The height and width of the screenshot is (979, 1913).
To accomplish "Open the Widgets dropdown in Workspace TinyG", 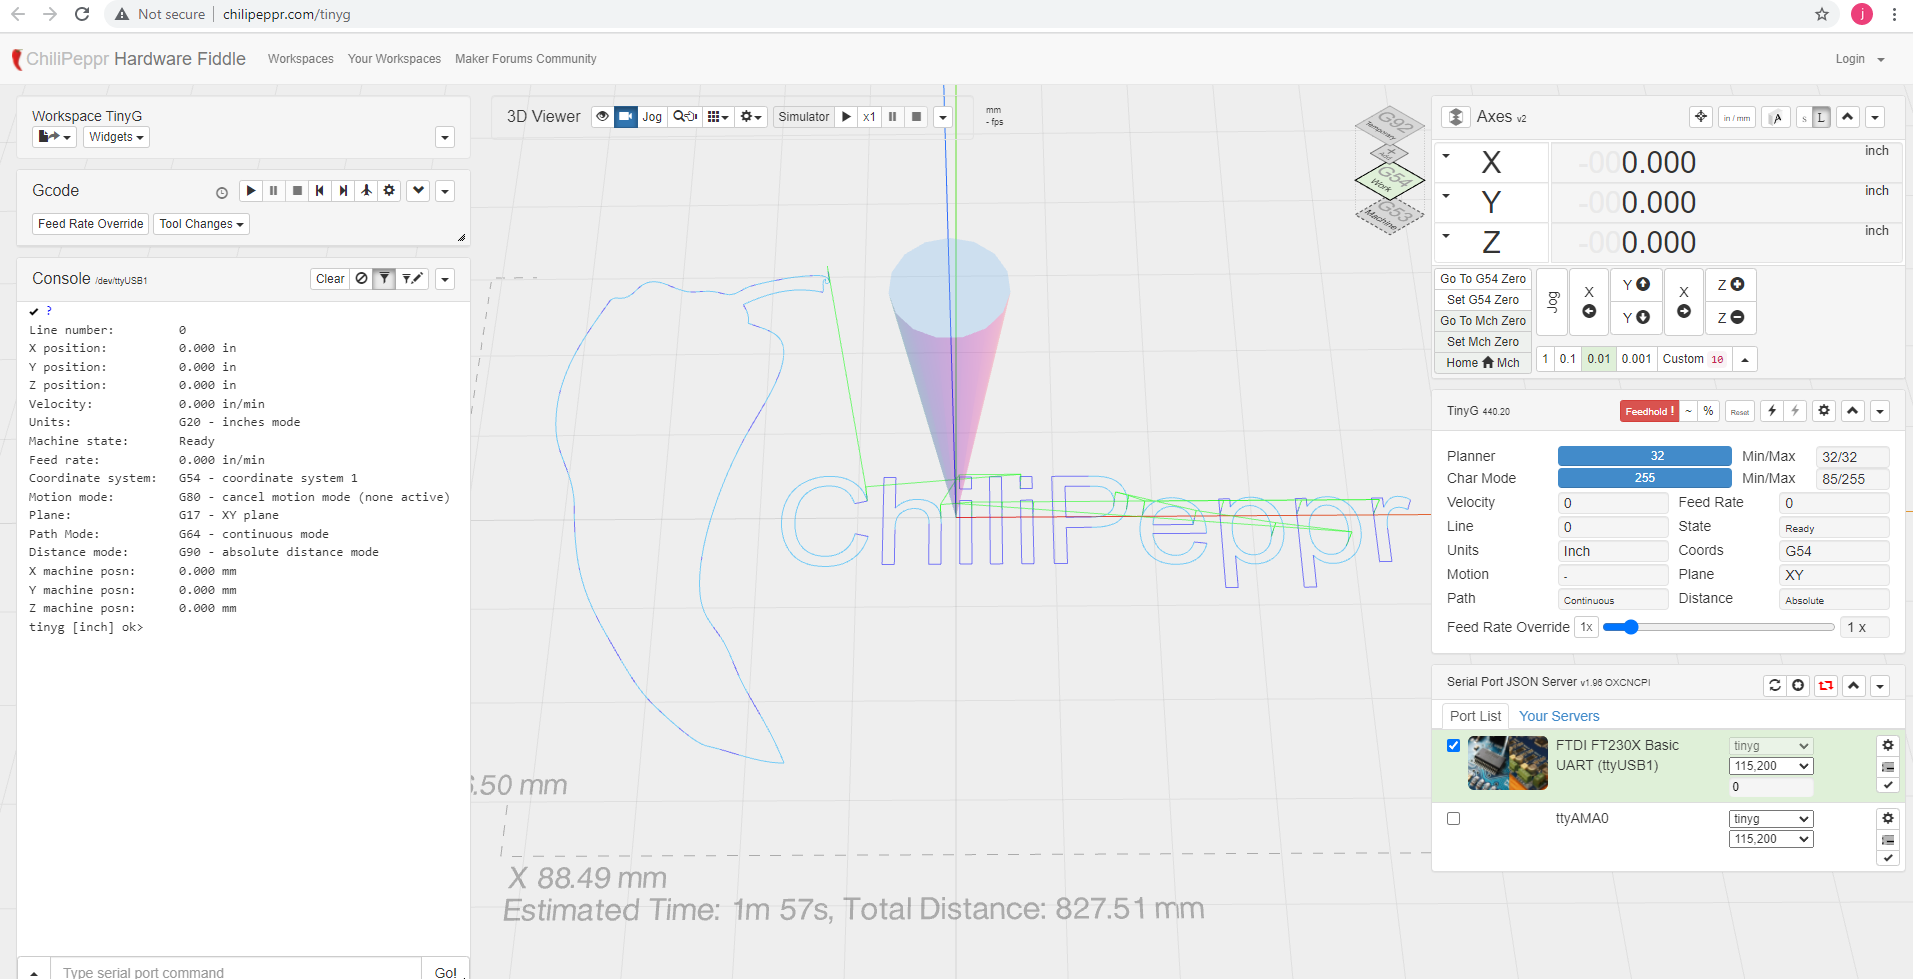I will 116,137.
